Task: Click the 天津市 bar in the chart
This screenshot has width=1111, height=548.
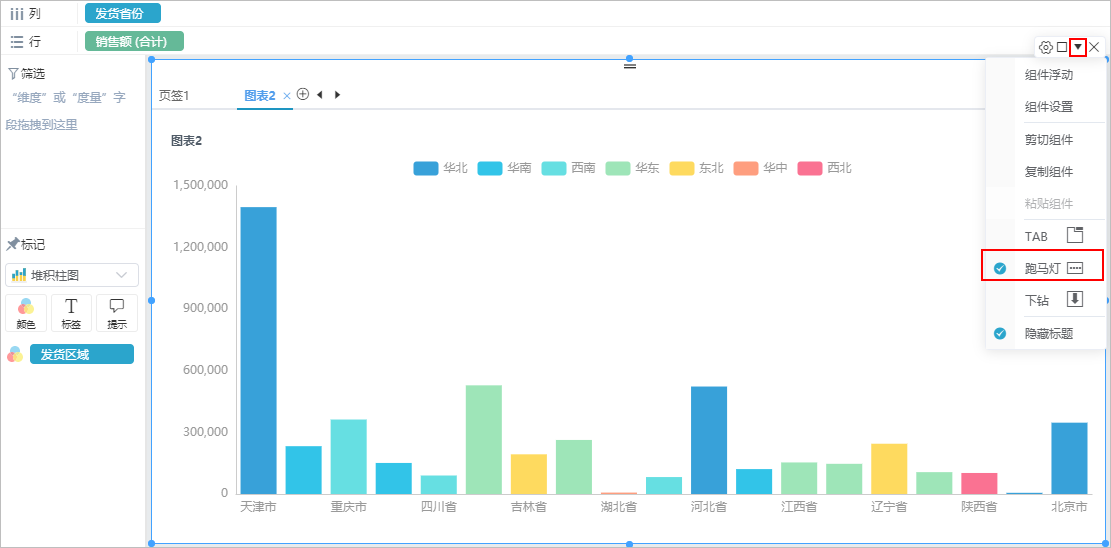Action: click(x=259, y=350)
